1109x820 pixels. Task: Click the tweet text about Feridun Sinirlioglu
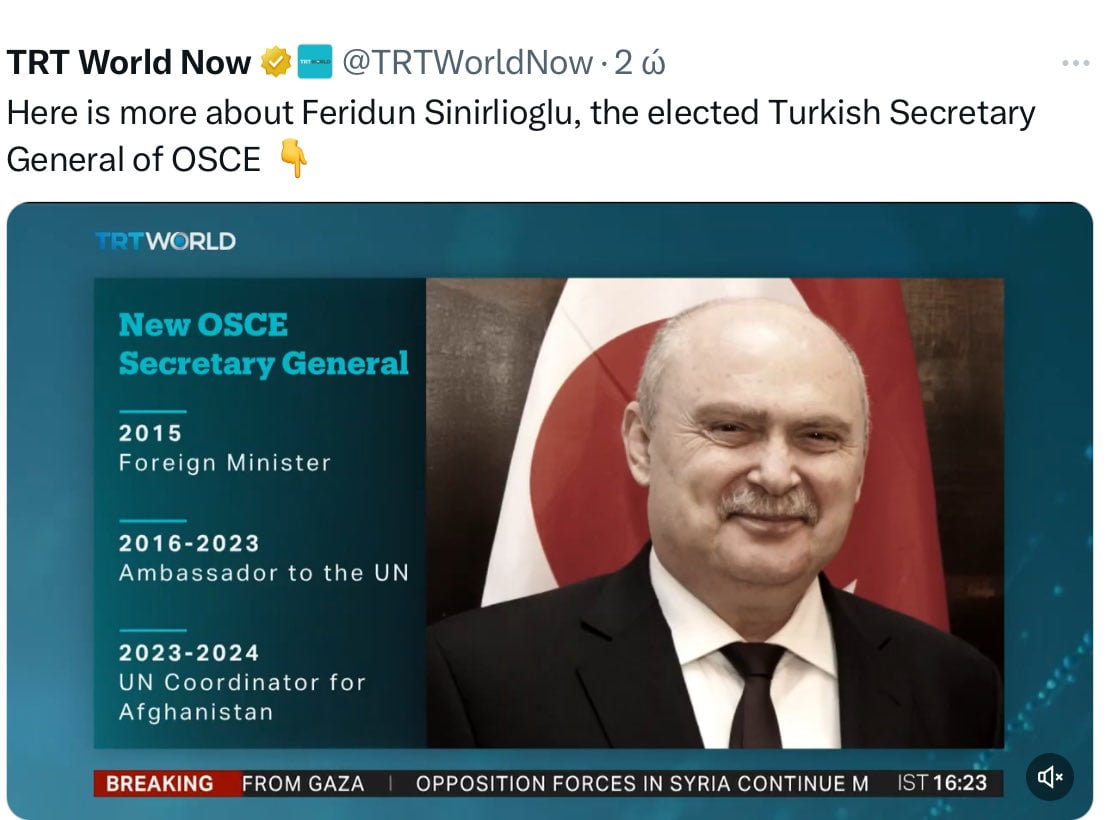tap(520, 113)
